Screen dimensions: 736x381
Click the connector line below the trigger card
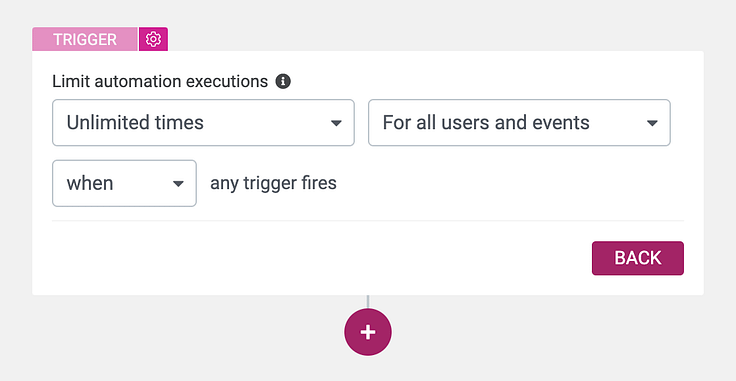coord(368,302)
